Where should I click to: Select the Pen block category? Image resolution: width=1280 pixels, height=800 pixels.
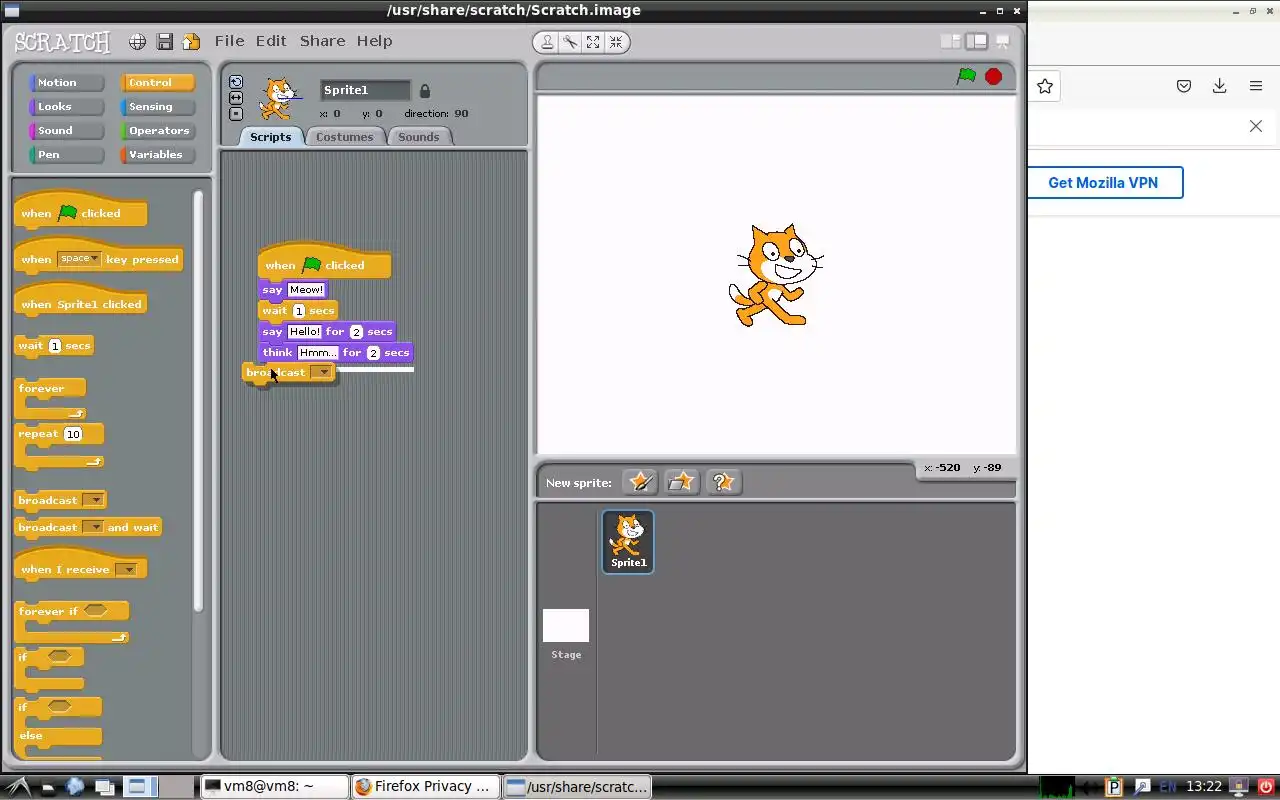pyautogui.click(x=66, y=155)
